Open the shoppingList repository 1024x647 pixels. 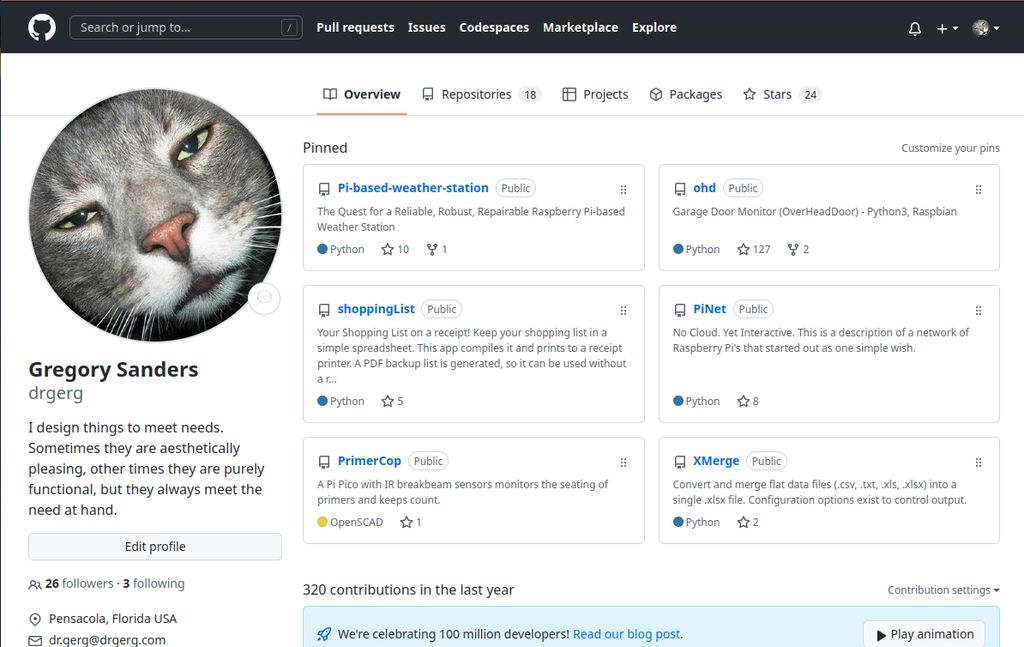[376, 309]
